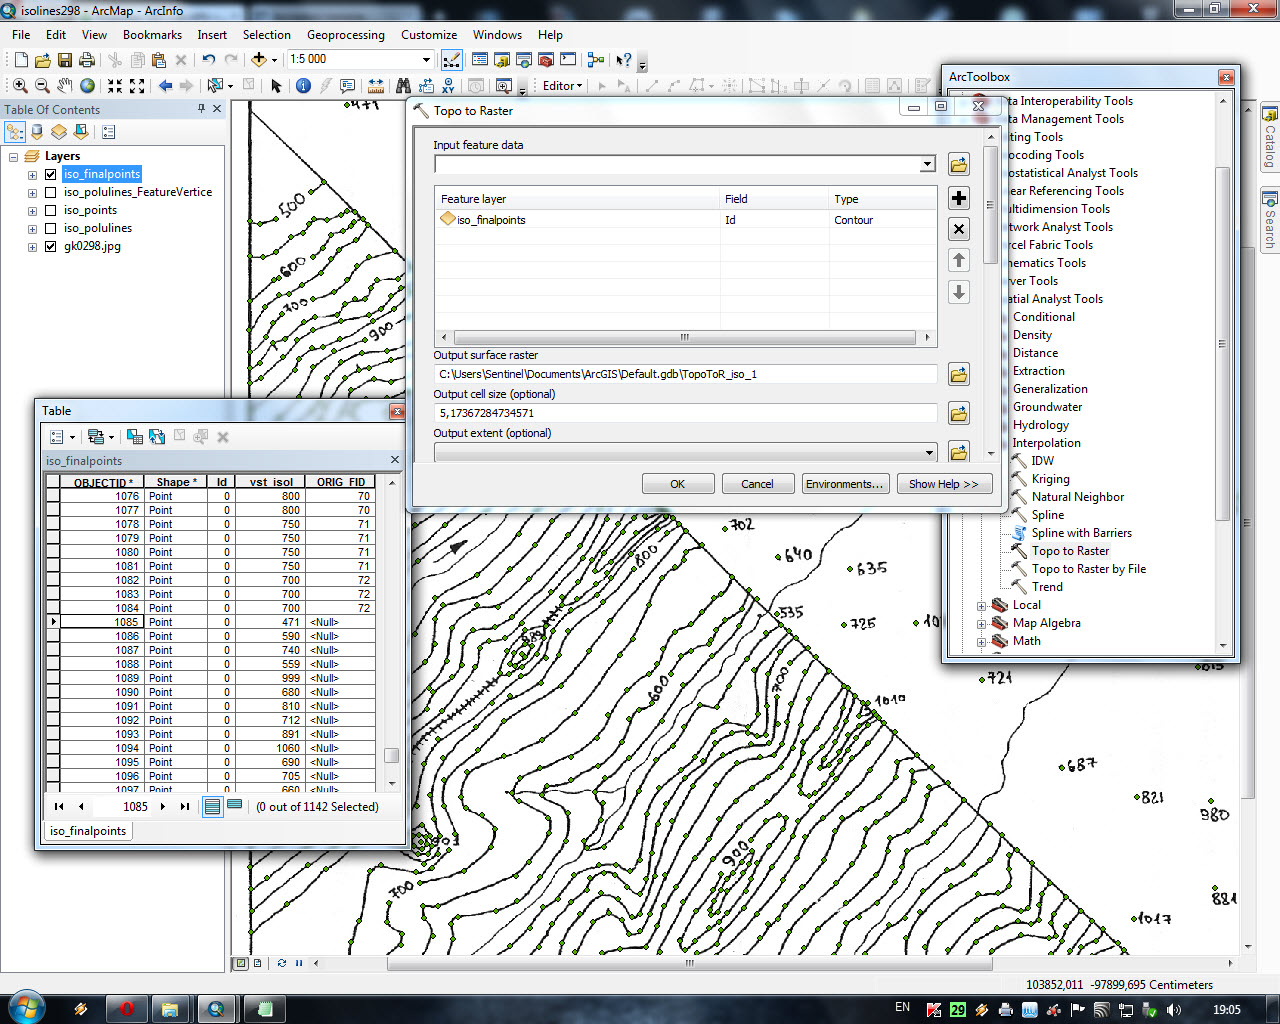The width and height of the screenshot is (1280, 1024).
Task: Open the map scale 1:5 000 dropdown
Action: pos(427,60)
